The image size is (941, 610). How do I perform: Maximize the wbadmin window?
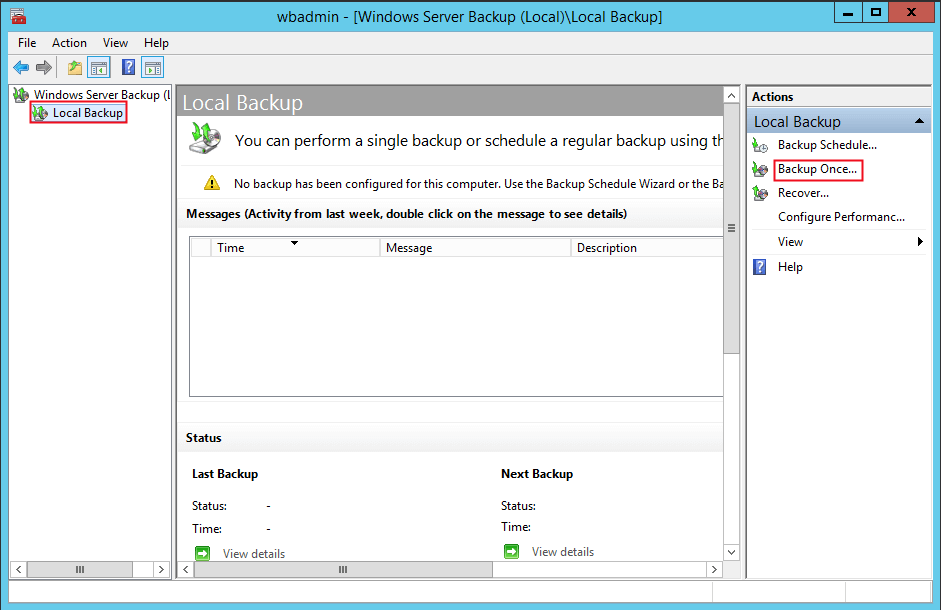click(x=876, y=13)
